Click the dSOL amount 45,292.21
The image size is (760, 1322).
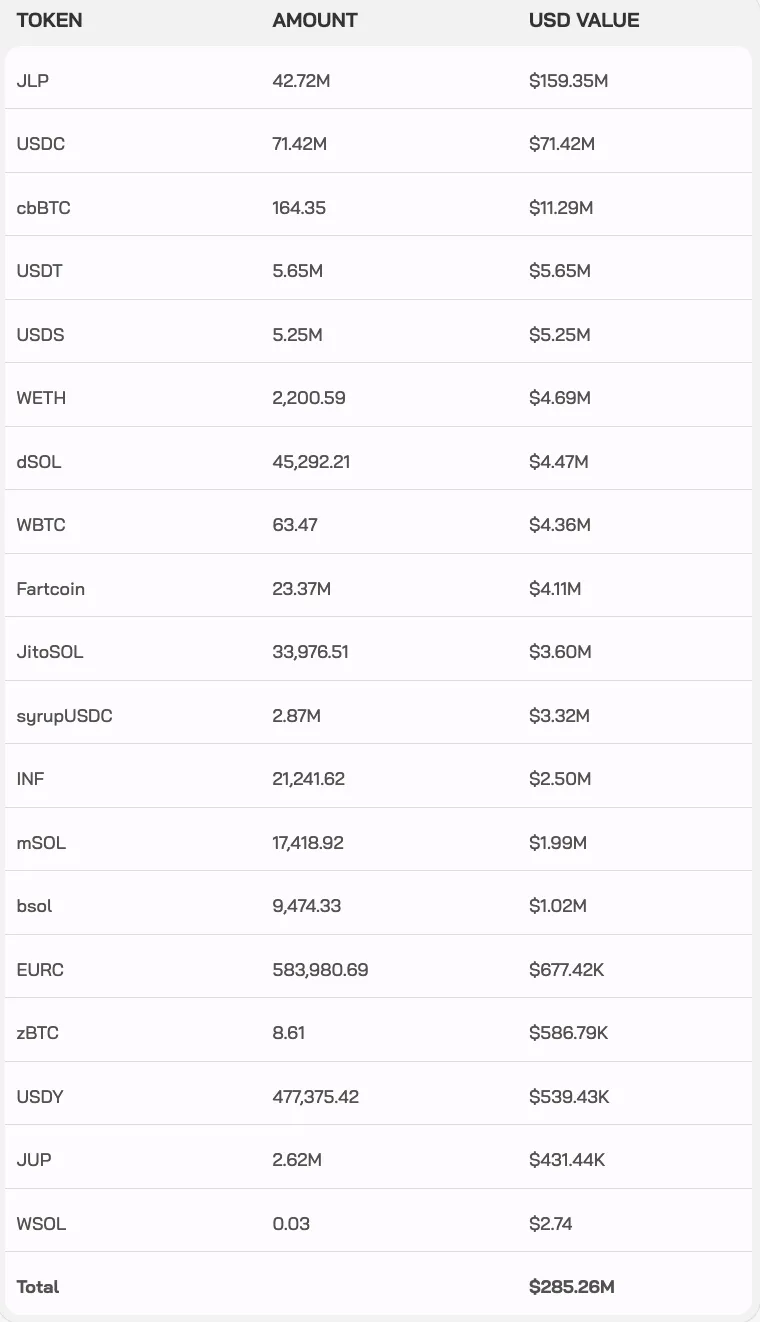click(311, 461)
